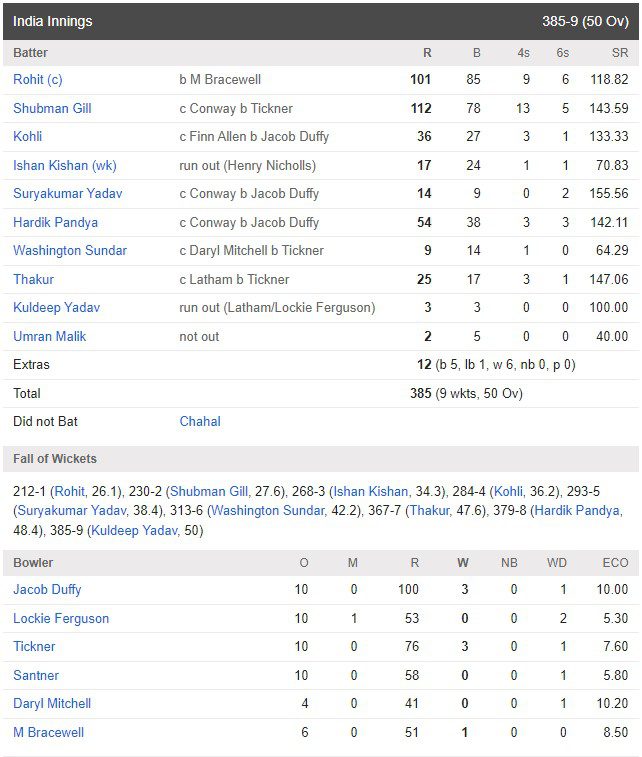Click Washington Sundar in batter column
Viewport: 642px width, 757px height.
[70, 251]
